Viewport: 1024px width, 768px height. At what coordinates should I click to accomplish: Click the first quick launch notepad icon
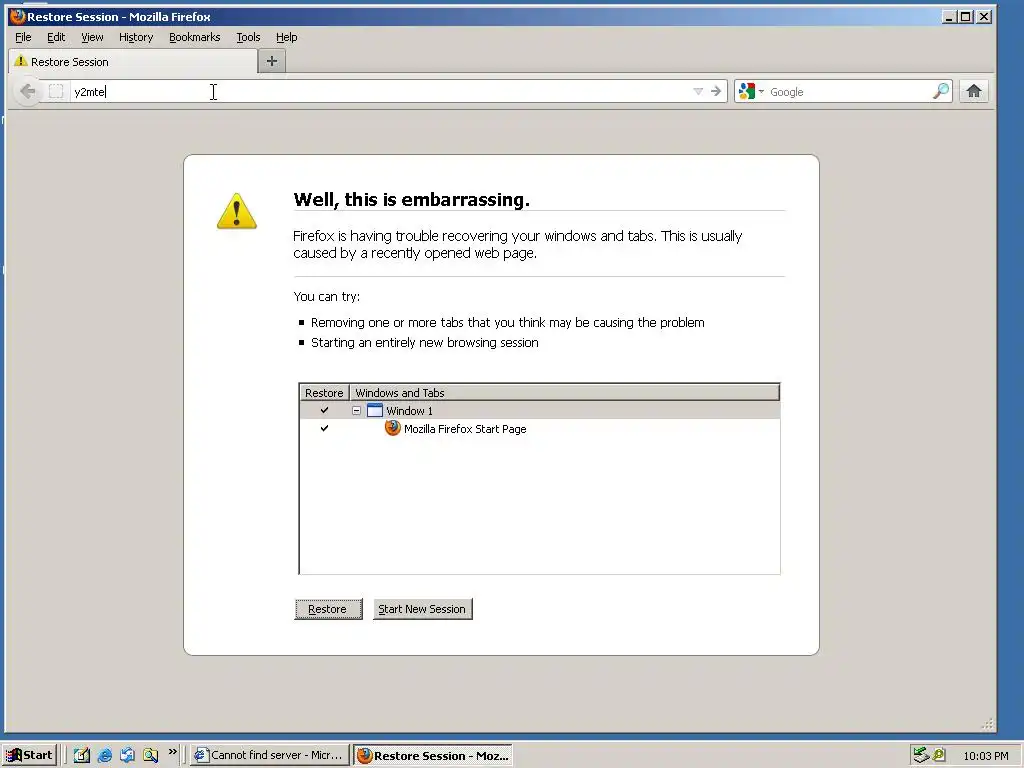(82, 755)
